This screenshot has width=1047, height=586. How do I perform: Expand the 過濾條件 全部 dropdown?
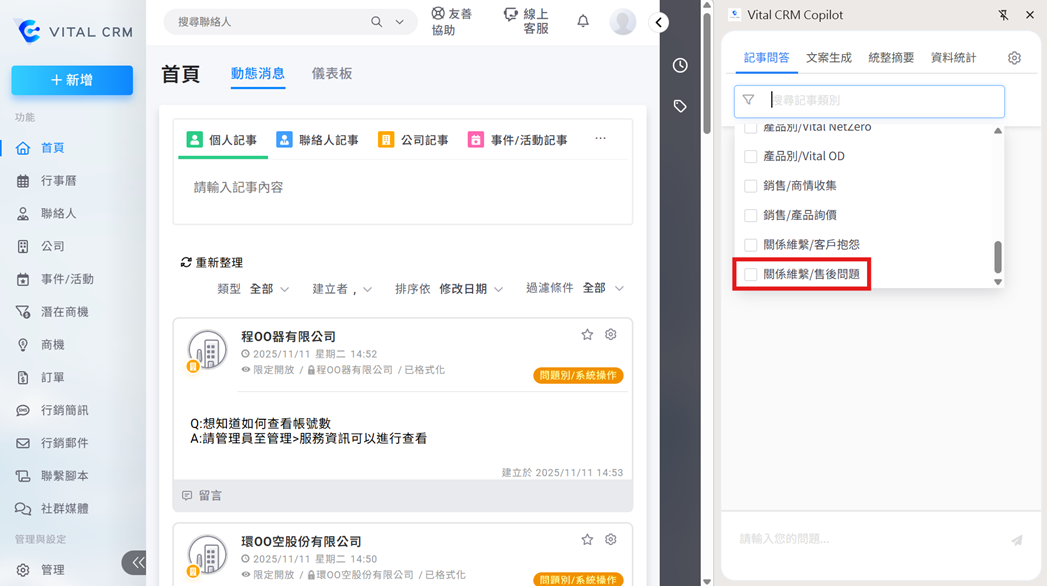click(603, 288)
